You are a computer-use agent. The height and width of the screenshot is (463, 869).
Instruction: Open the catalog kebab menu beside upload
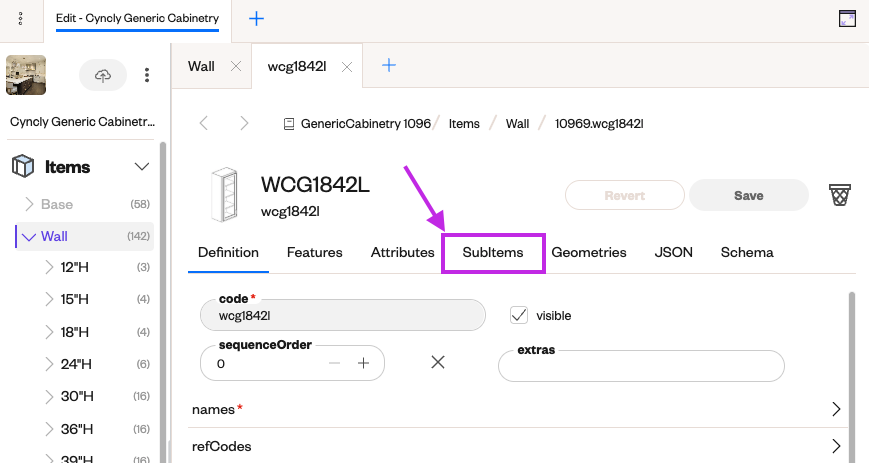point(147,75)
